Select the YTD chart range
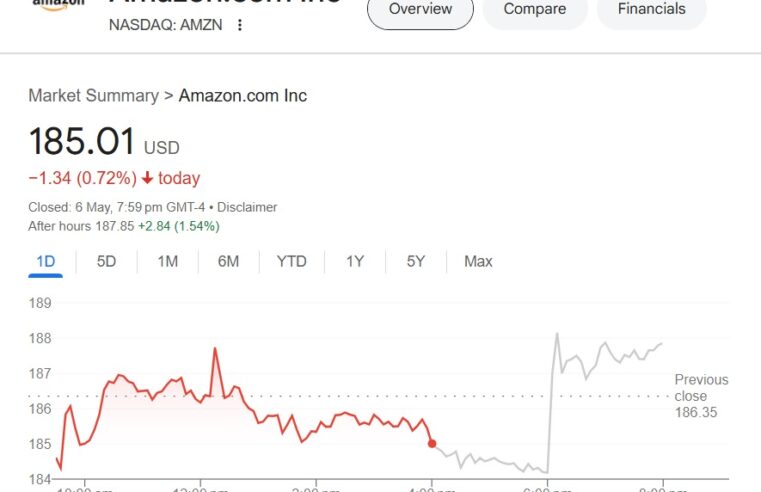 [x=292, y=262]
